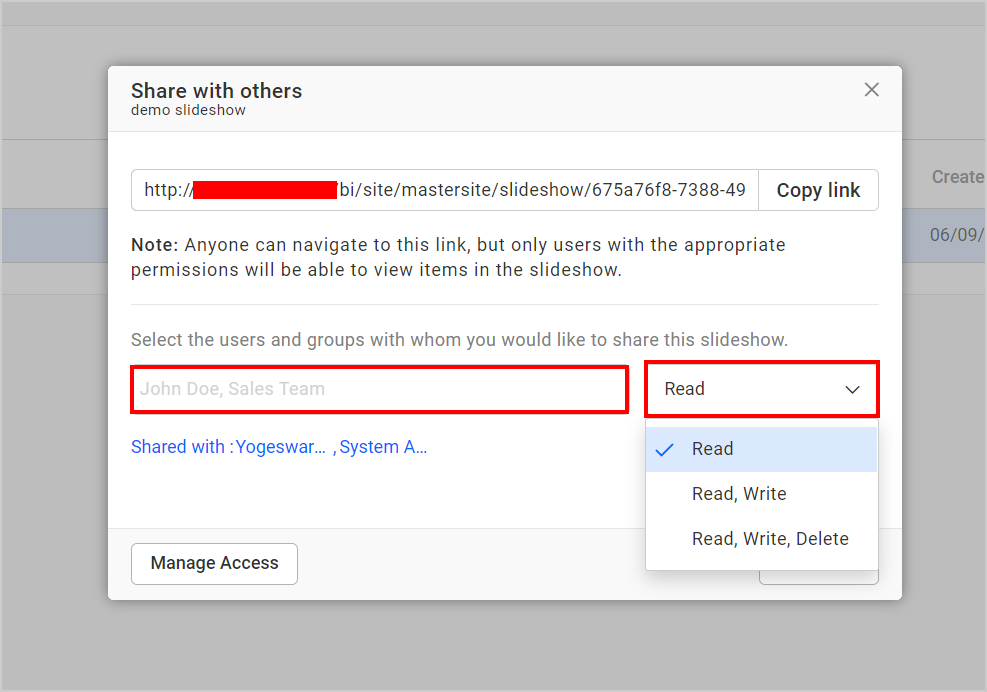Focus the John Doe, Sales Team input
The width and height of the screenshot is (987, 692).
pyautogui.click(x=380, y=389)
